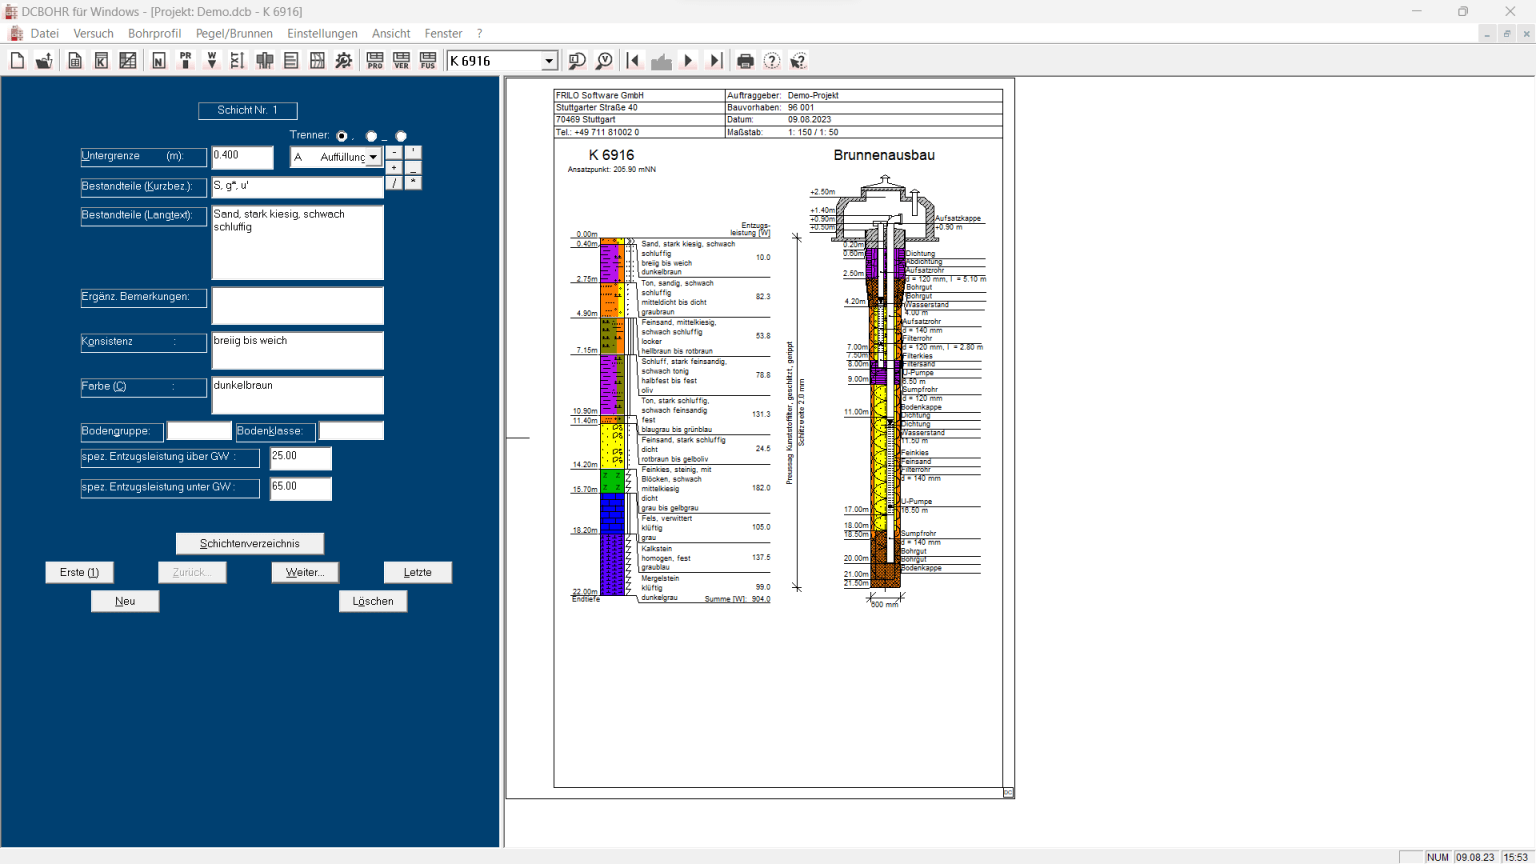This screenshot has width=1536, height=864.
Task: Click the Entzugsleistung unter GW field 65.00
Action: (x=301, y=488)
